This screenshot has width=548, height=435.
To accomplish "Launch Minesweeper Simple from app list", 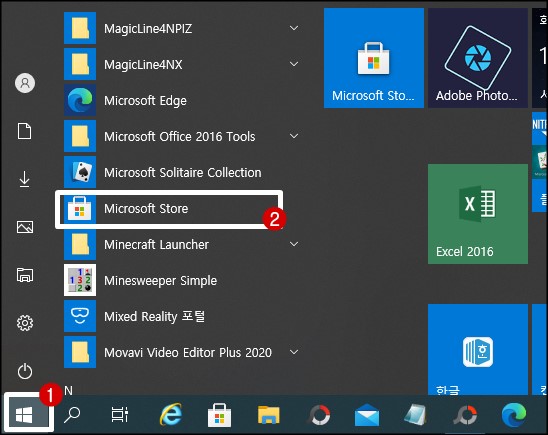I will 182,280.
